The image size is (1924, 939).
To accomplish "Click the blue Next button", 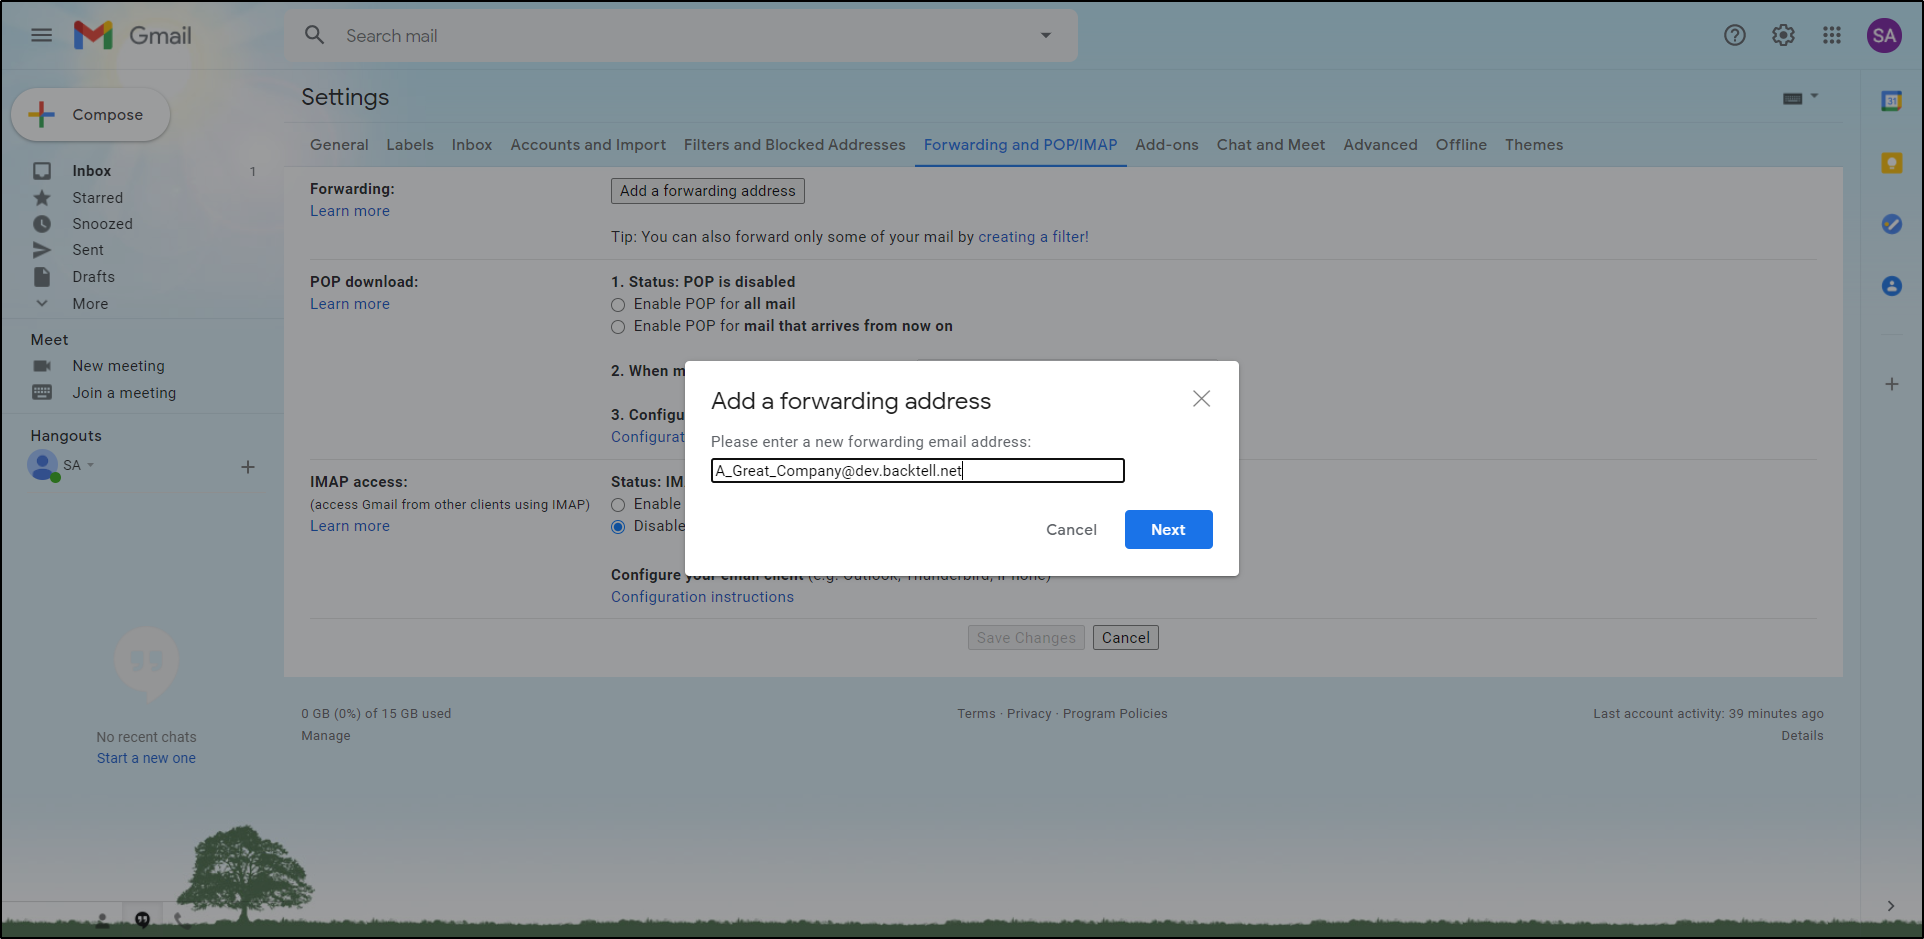I will click(1168, 530).
